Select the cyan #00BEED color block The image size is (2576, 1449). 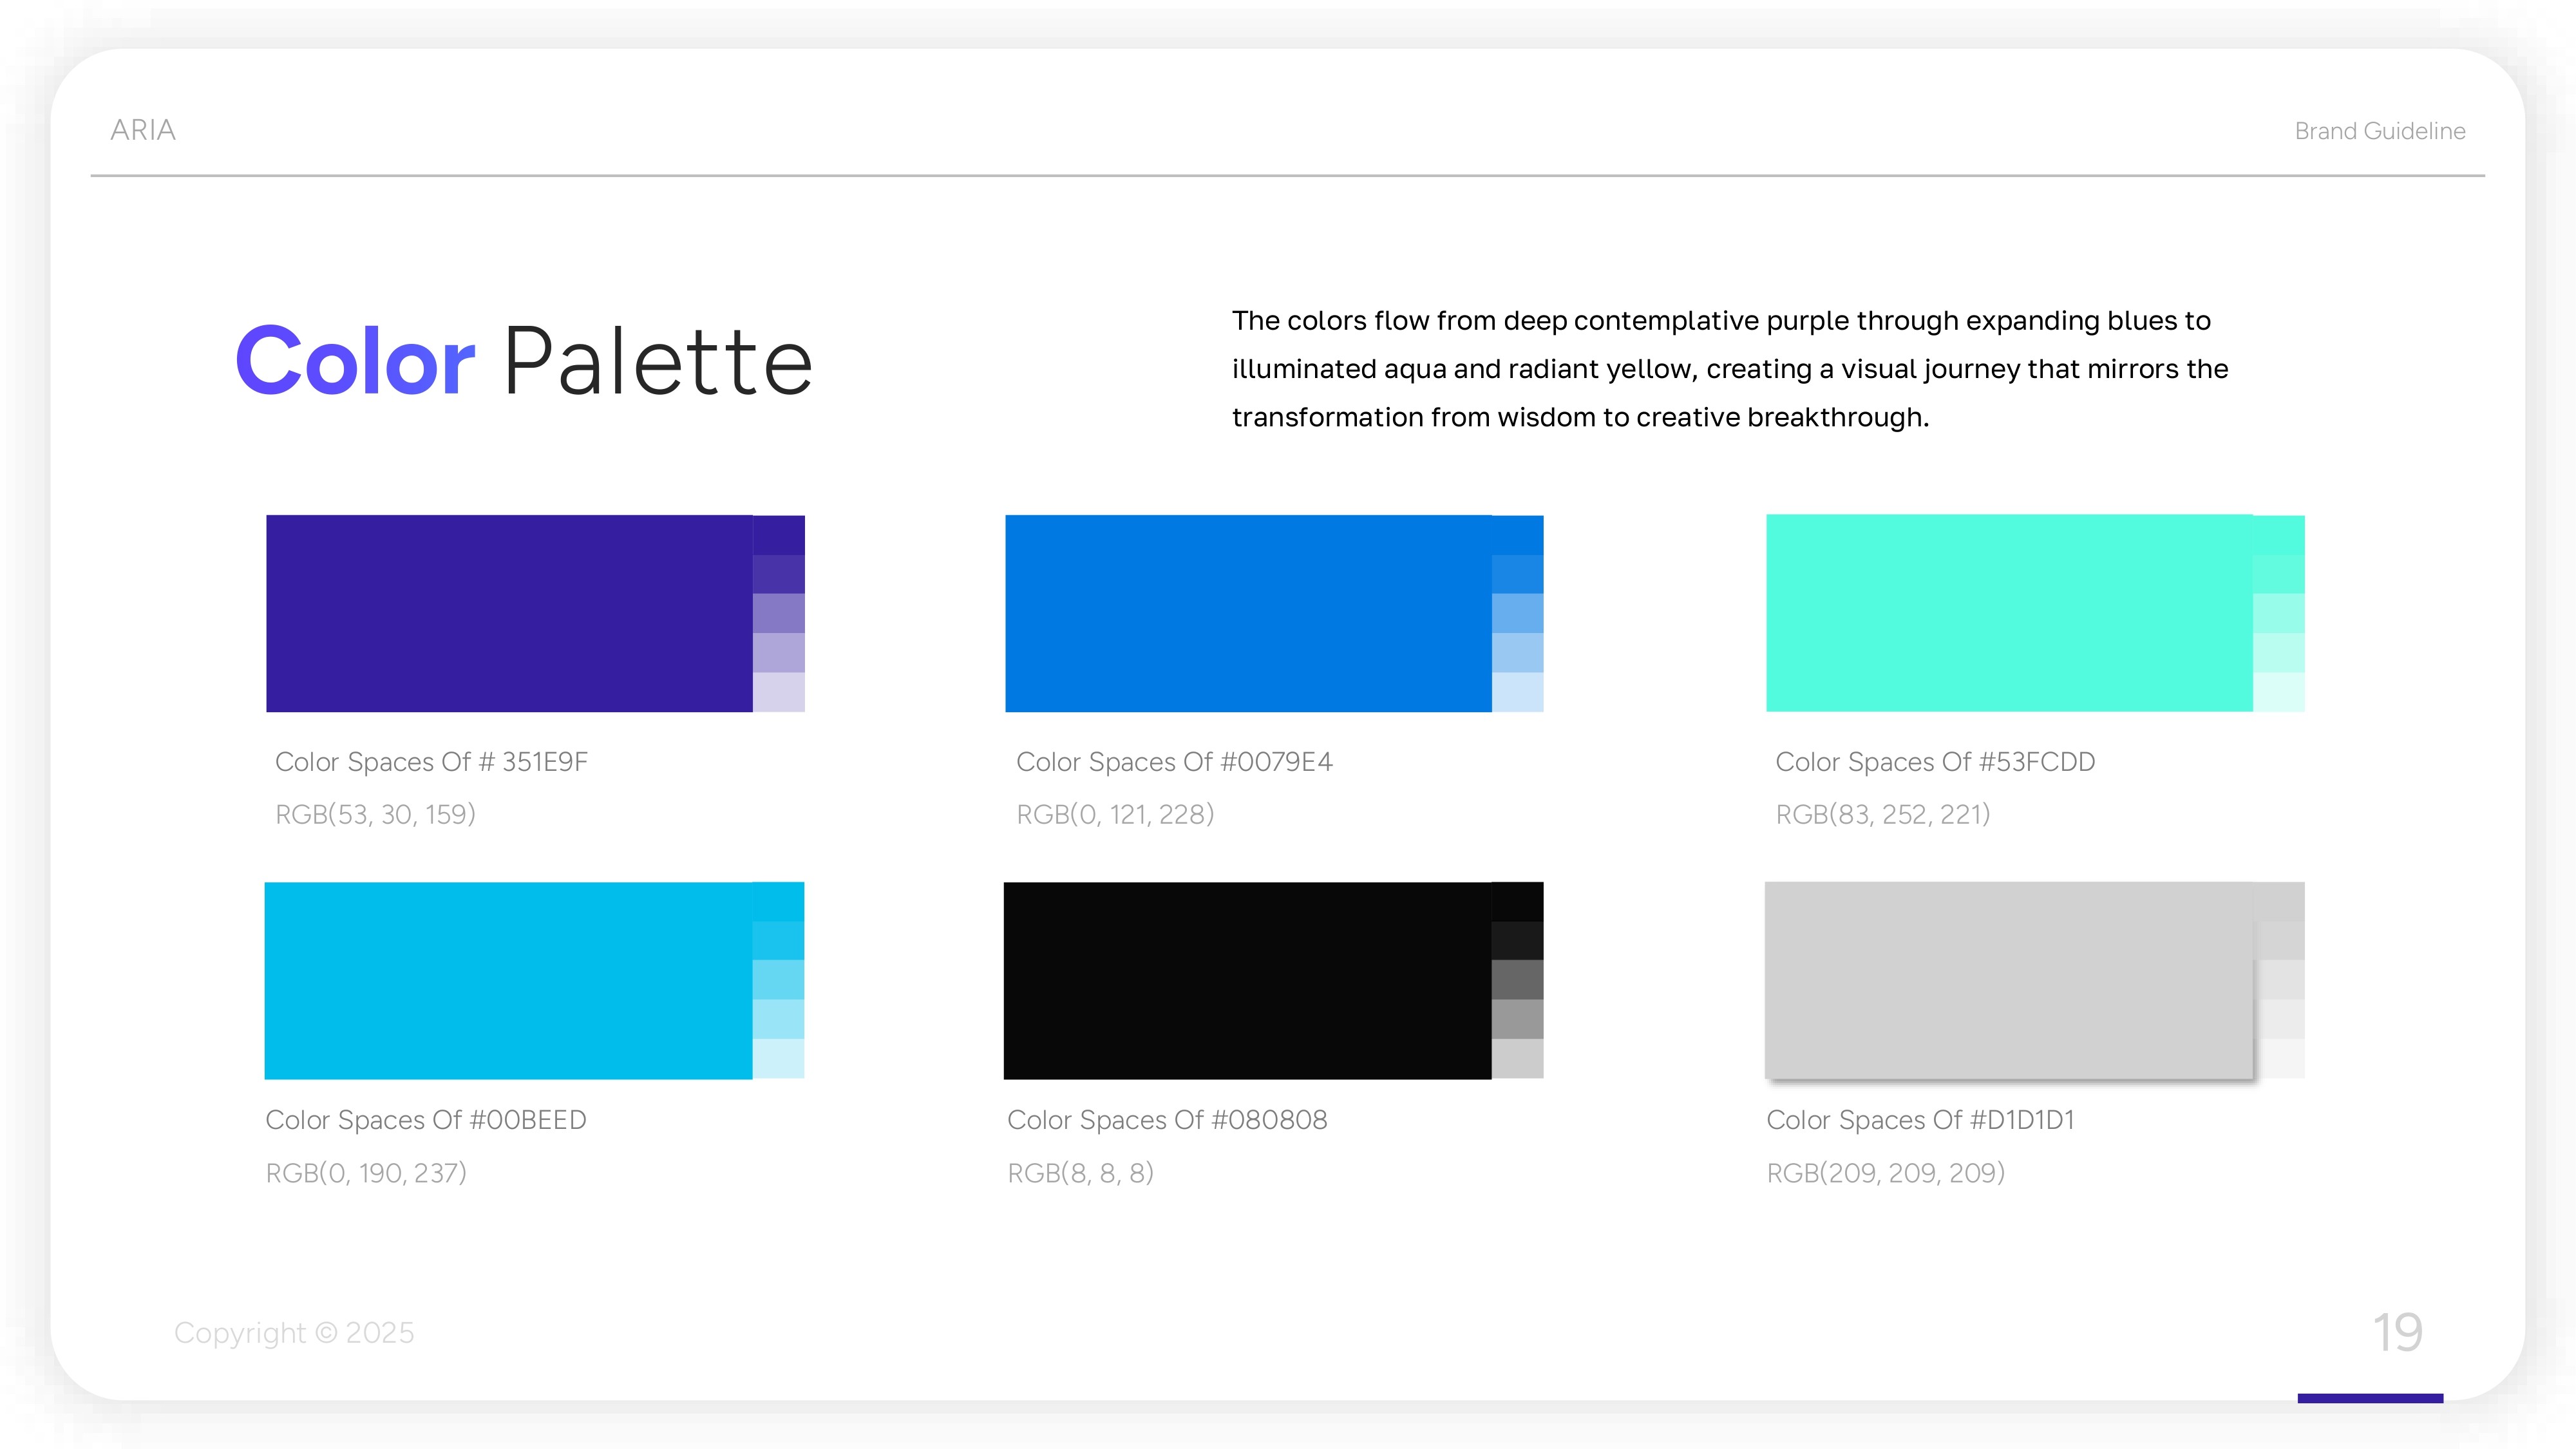click(507, 980)
